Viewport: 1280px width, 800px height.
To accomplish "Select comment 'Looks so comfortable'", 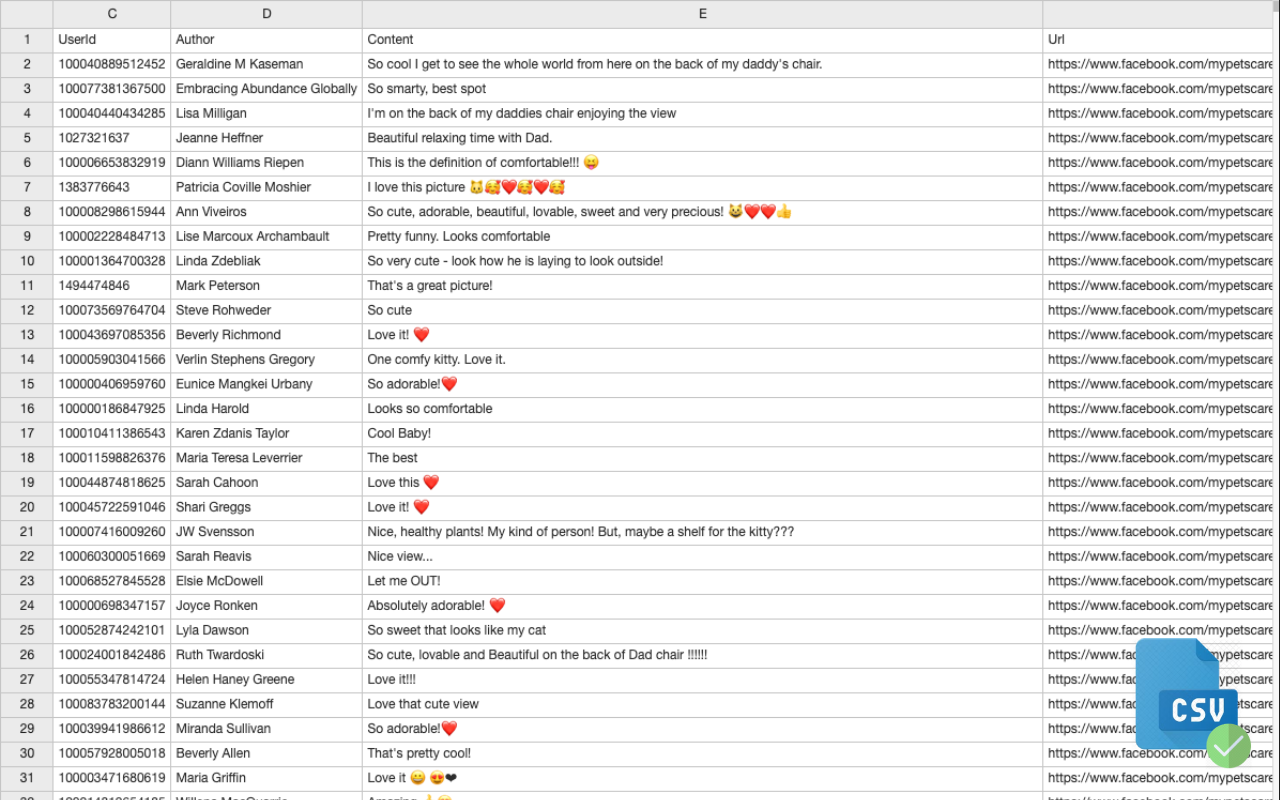I will coord(703,409).
